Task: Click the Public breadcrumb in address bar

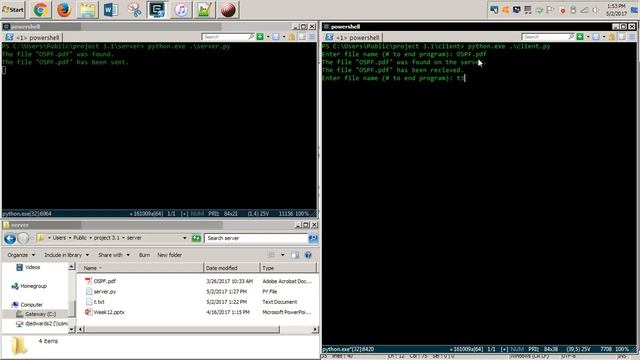Action: tap(80, 238)
